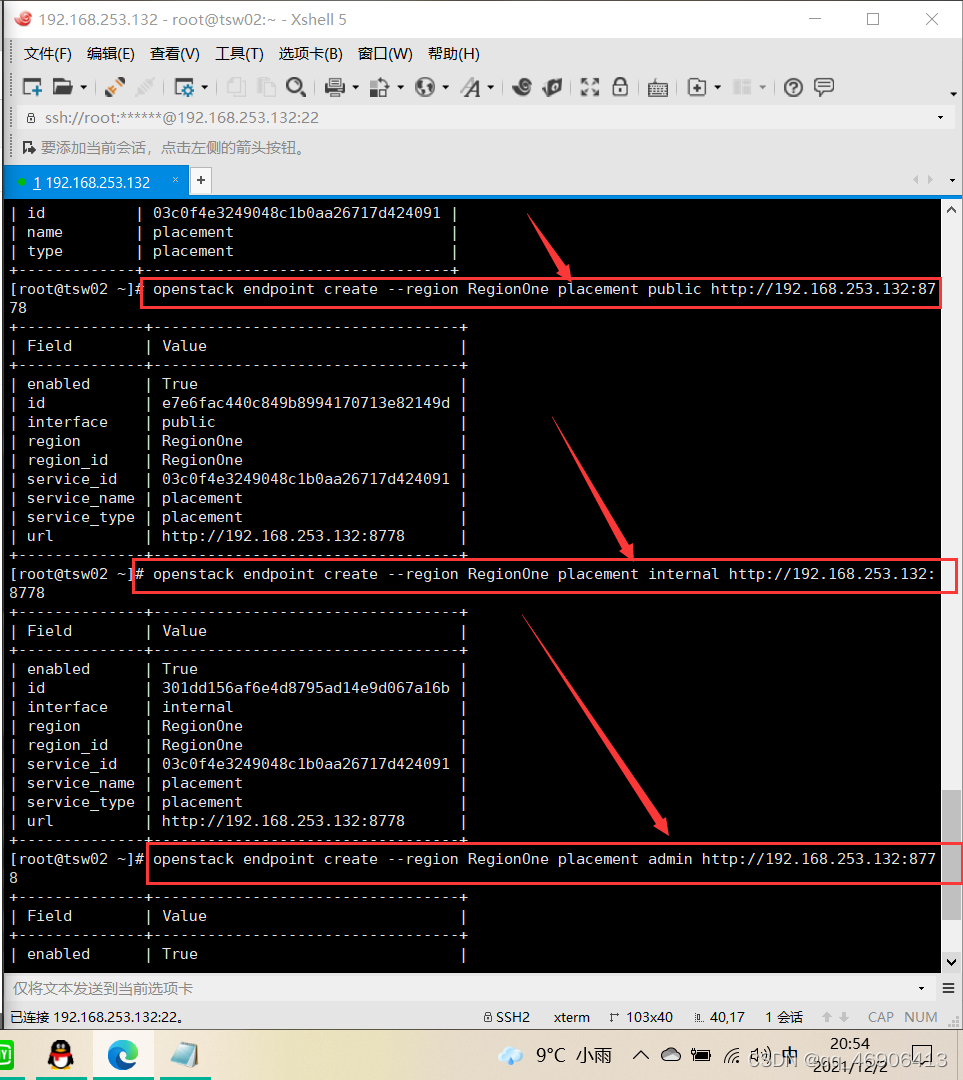The width and height of the screenshot is (963, 1080).
Task: Open the tab list dropdown arrow
Action: (x=952, y=180)
